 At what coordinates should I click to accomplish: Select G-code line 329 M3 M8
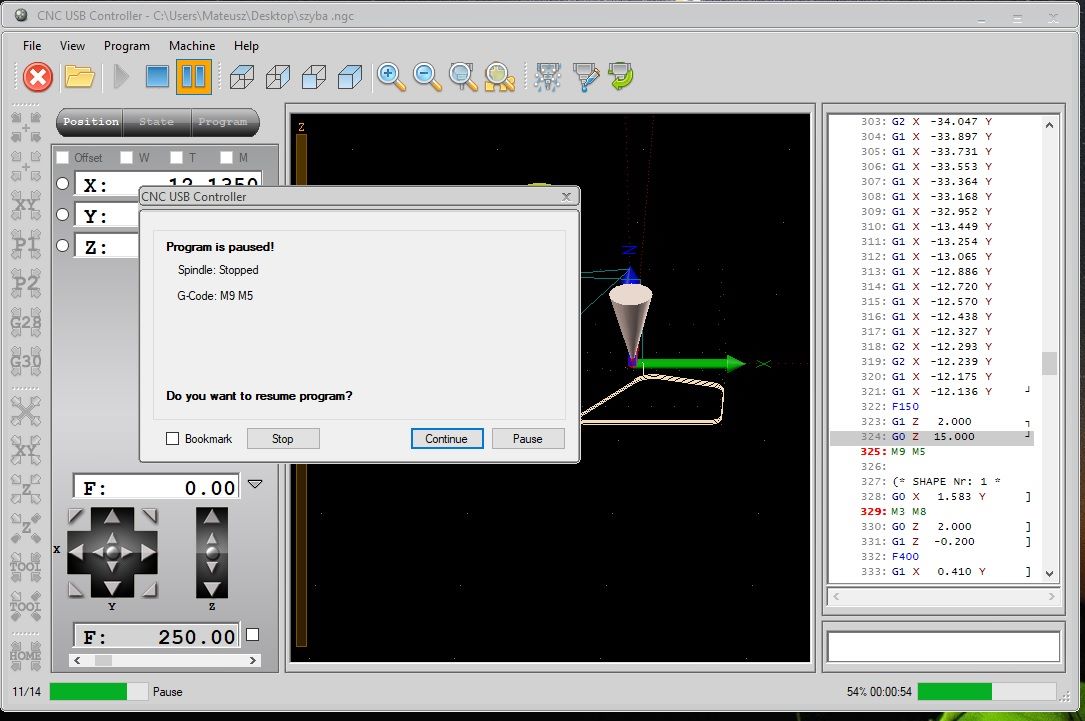point(931,511)
